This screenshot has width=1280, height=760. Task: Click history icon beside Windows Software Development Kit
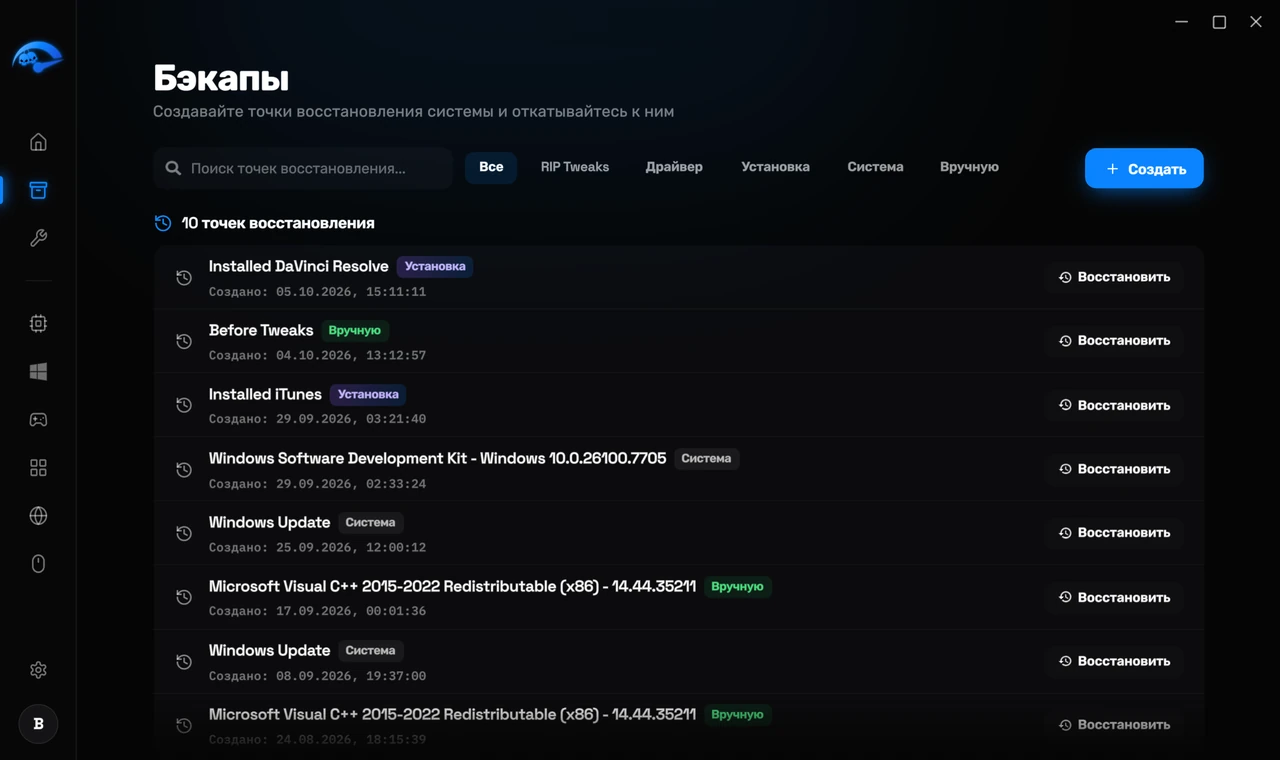[x=184, y=469]
